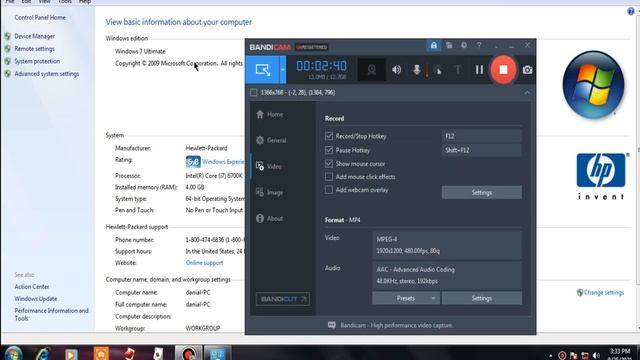Select Bandicam screen recording mode button
Screen dimensions: 640x360
pyautogui.click(x=262, y=70)
